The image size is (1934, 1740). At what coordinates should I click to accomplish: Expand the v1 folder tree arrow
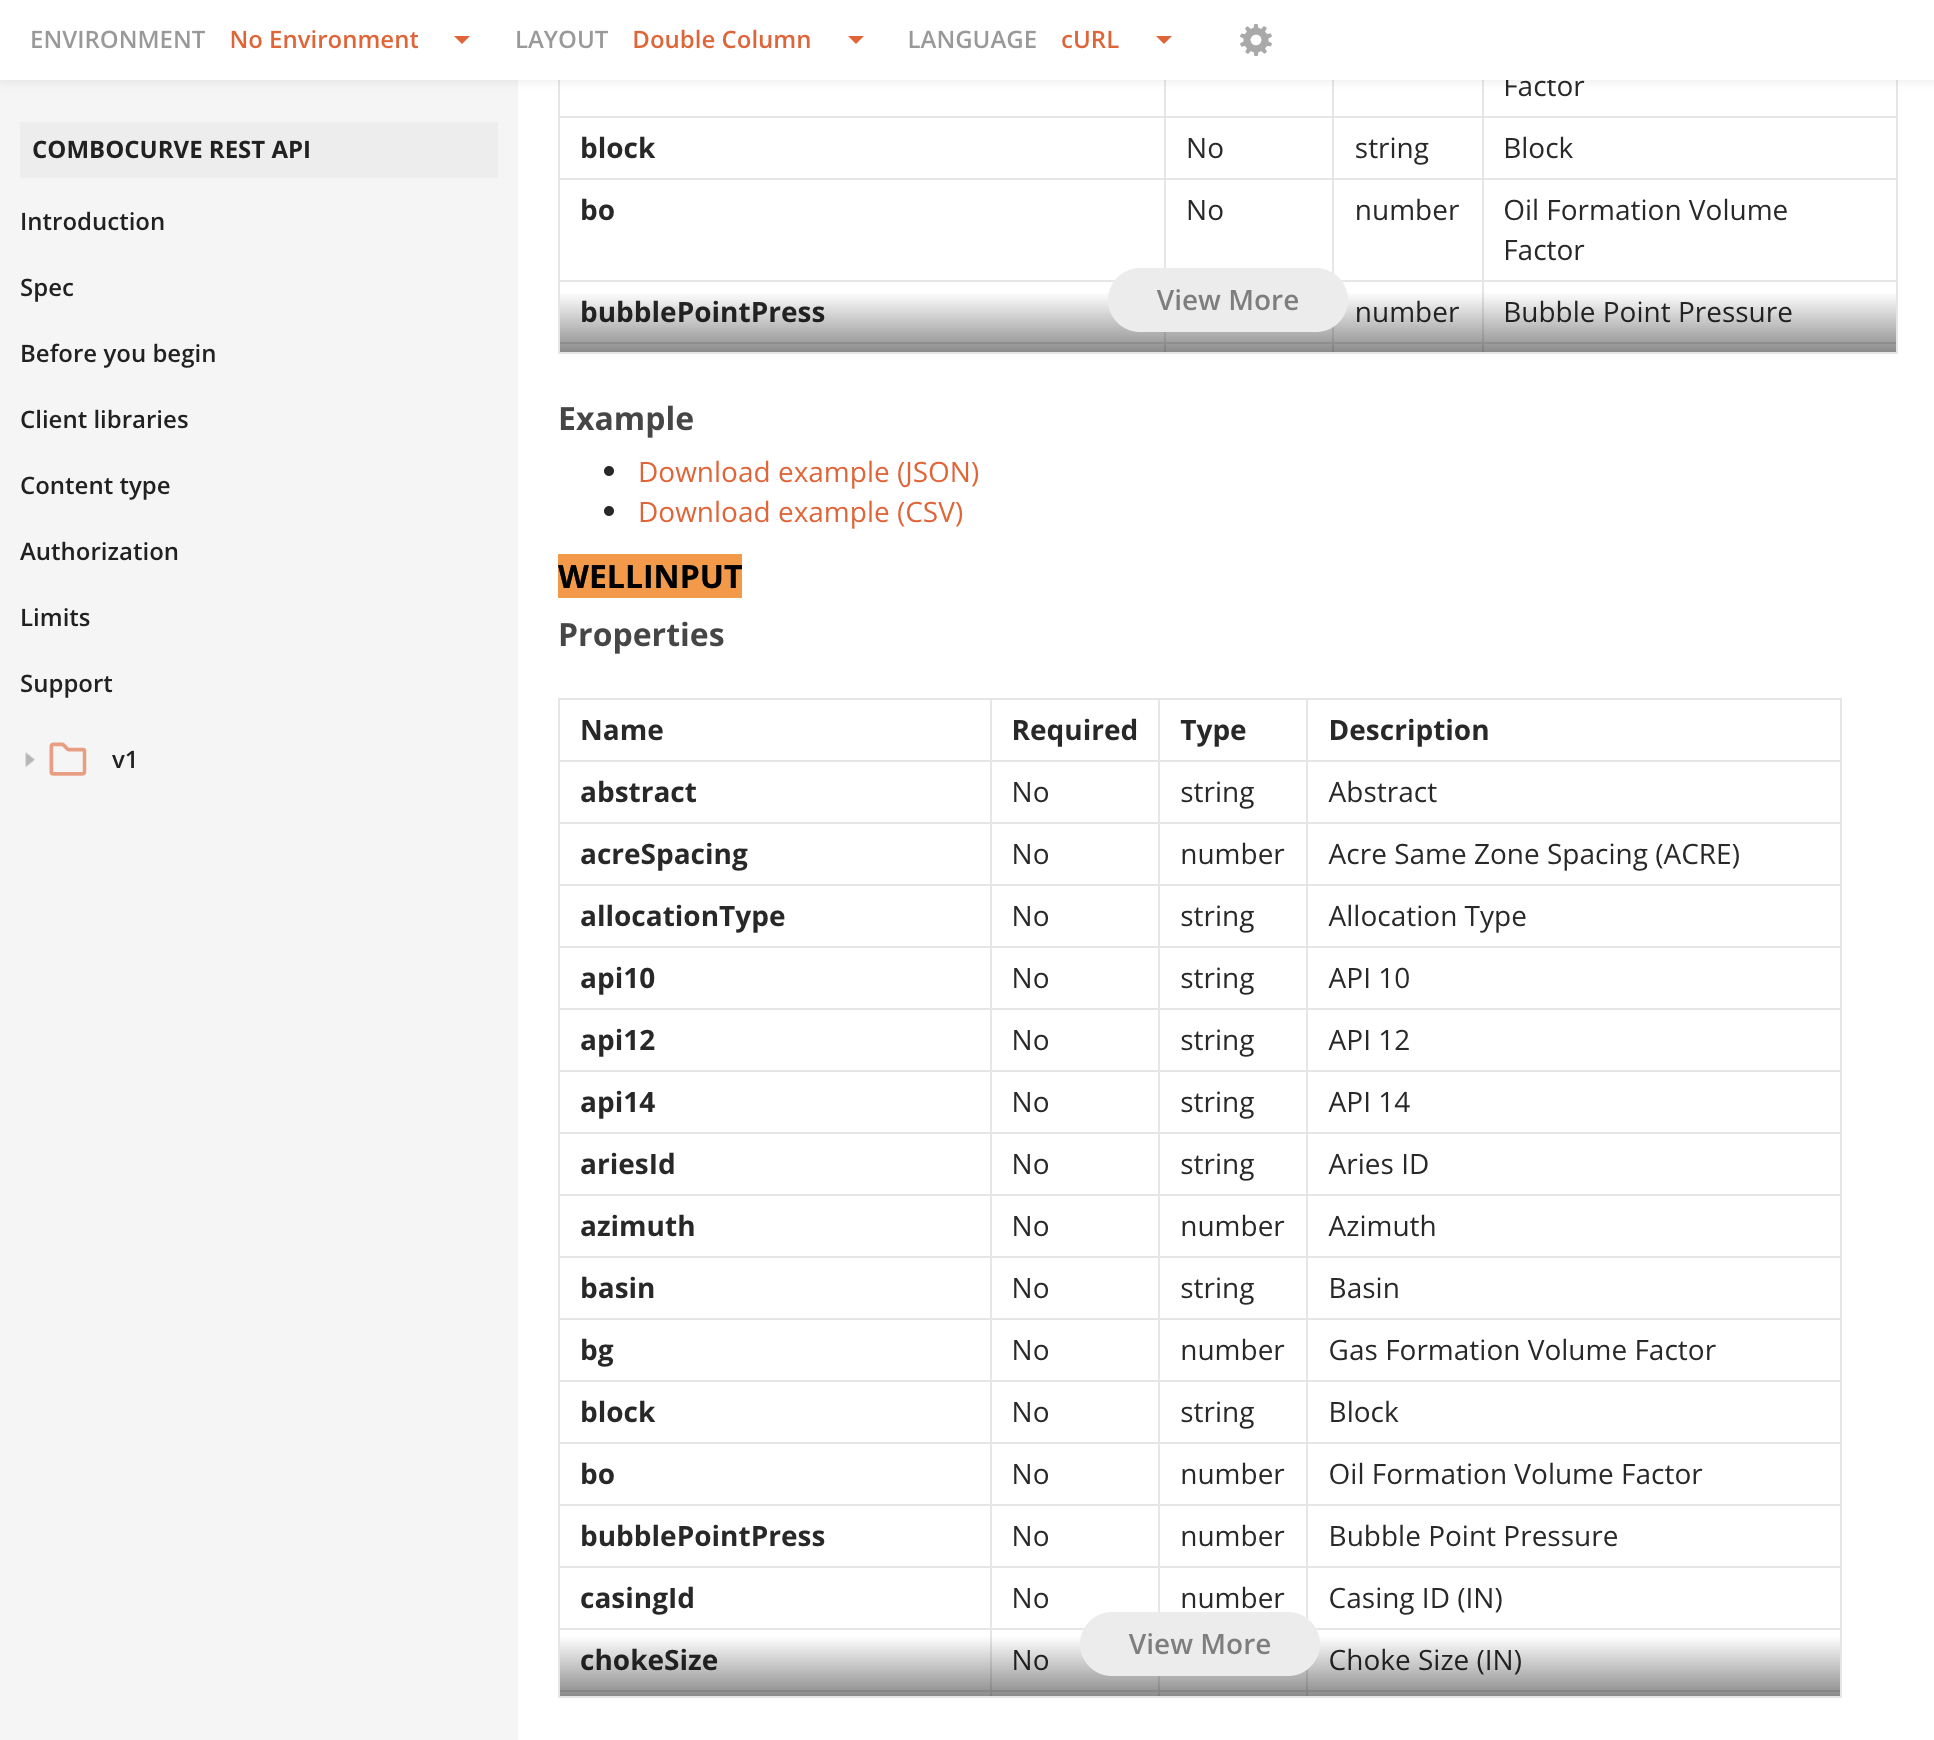coord(29,760)
